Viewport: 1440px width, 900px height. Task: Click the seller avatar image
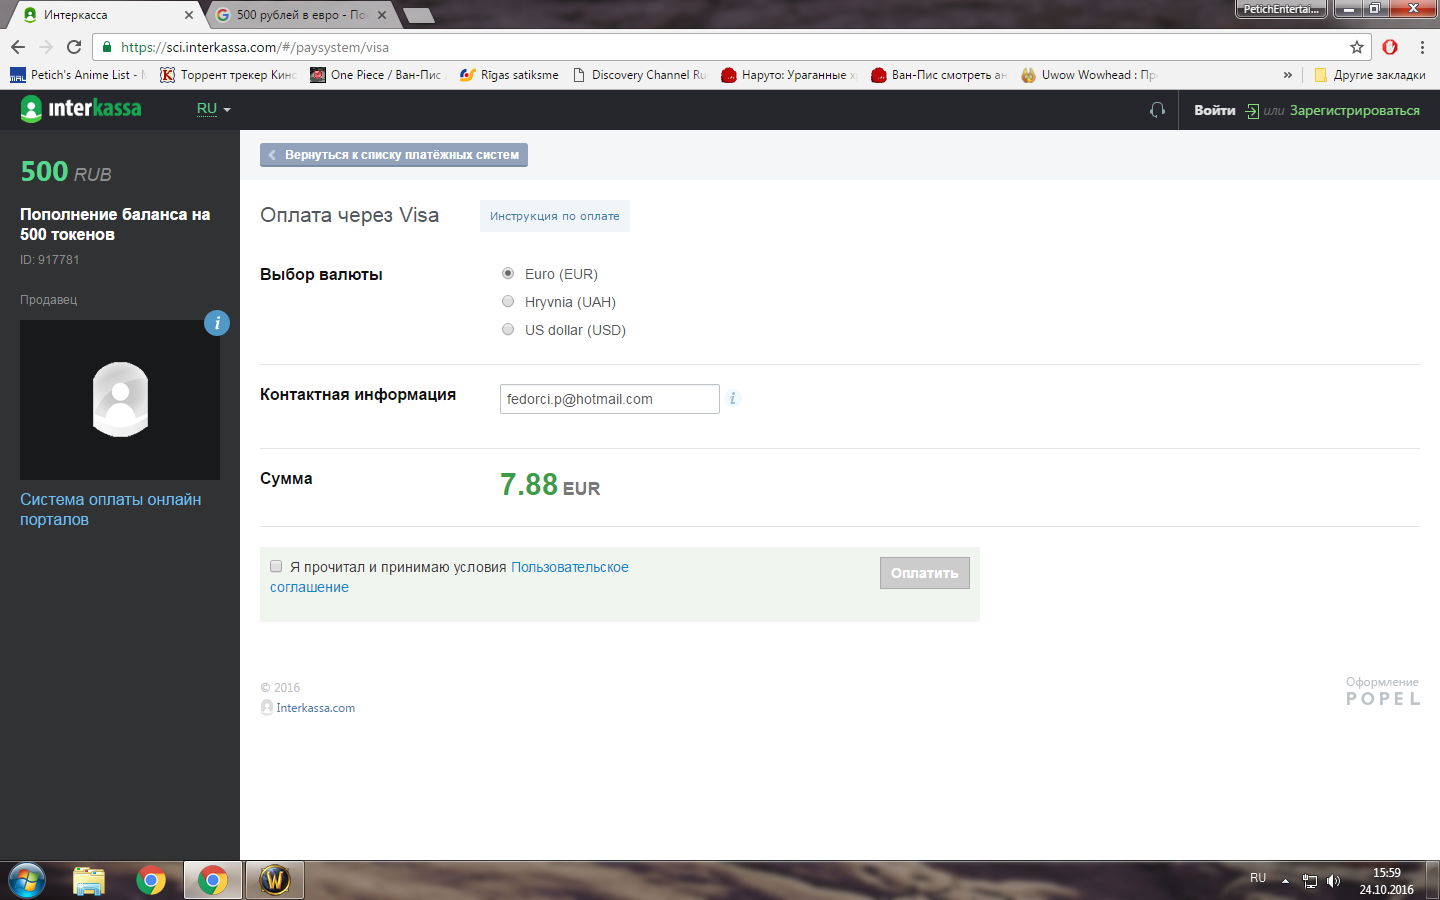[x=120, y=400]
